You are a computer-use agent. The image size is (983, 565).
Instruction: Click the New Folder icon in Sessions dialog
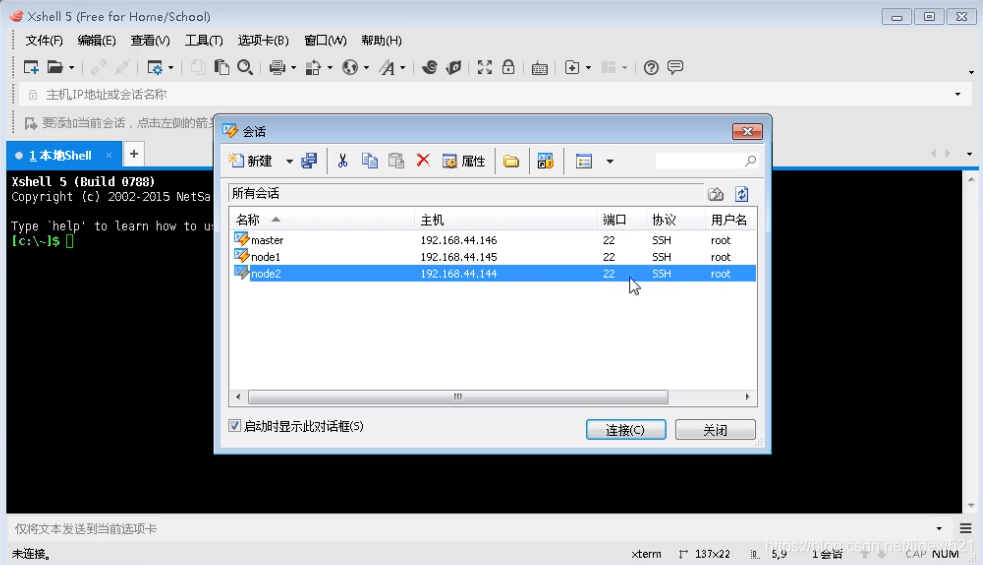512,161
